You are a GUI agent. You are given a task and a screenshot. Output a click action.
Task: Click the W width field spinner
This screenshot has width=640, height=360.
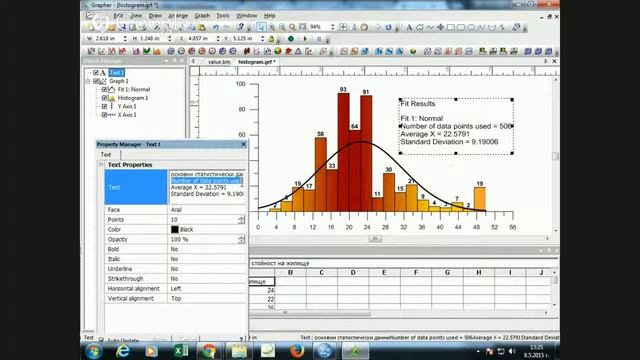[x=125, y=39]
